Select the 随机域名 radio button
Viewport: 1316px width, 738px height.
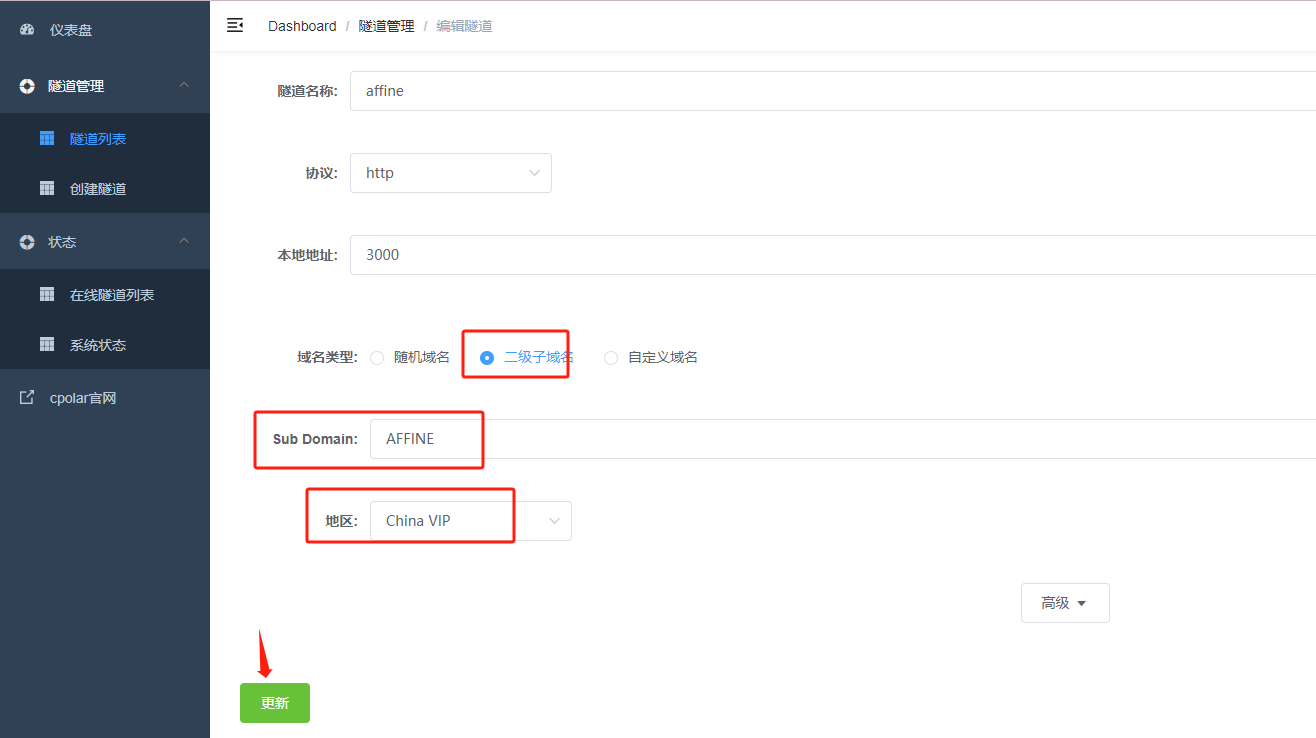pos(377,358)
